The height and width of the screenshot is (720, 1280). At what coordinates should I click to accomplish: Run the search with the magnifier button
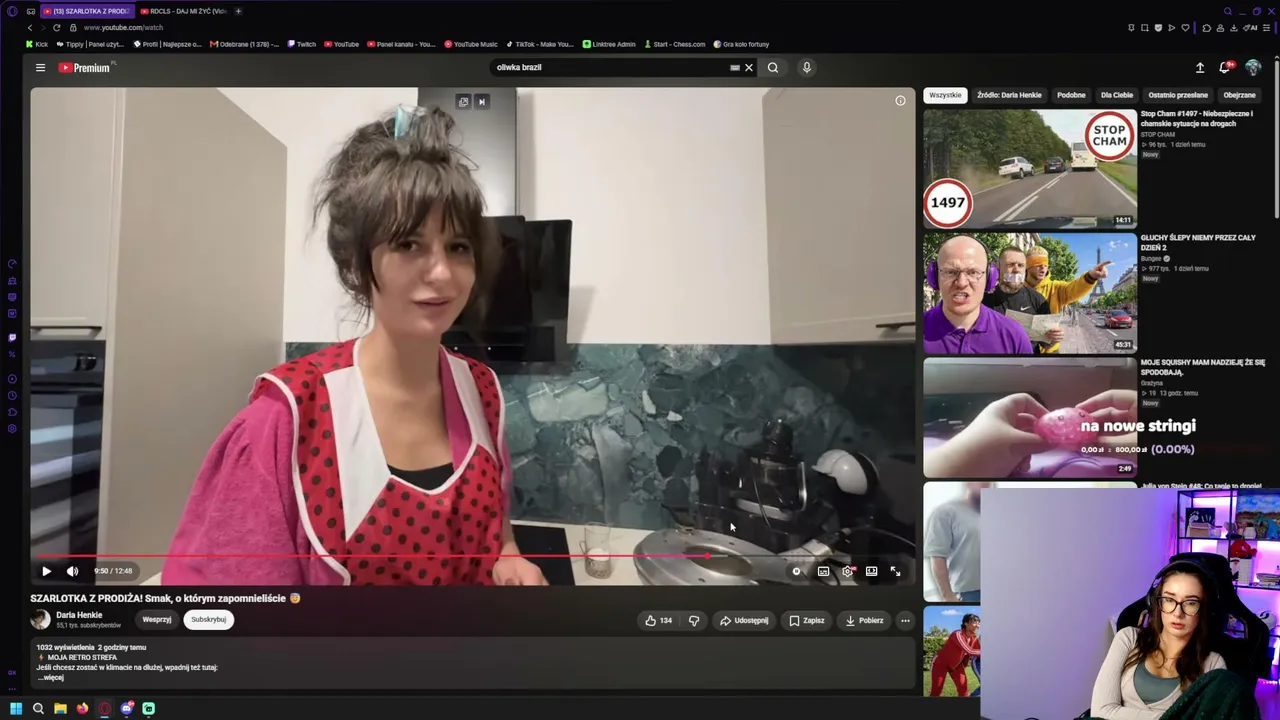pyautogui.click(x=773, y=68)
